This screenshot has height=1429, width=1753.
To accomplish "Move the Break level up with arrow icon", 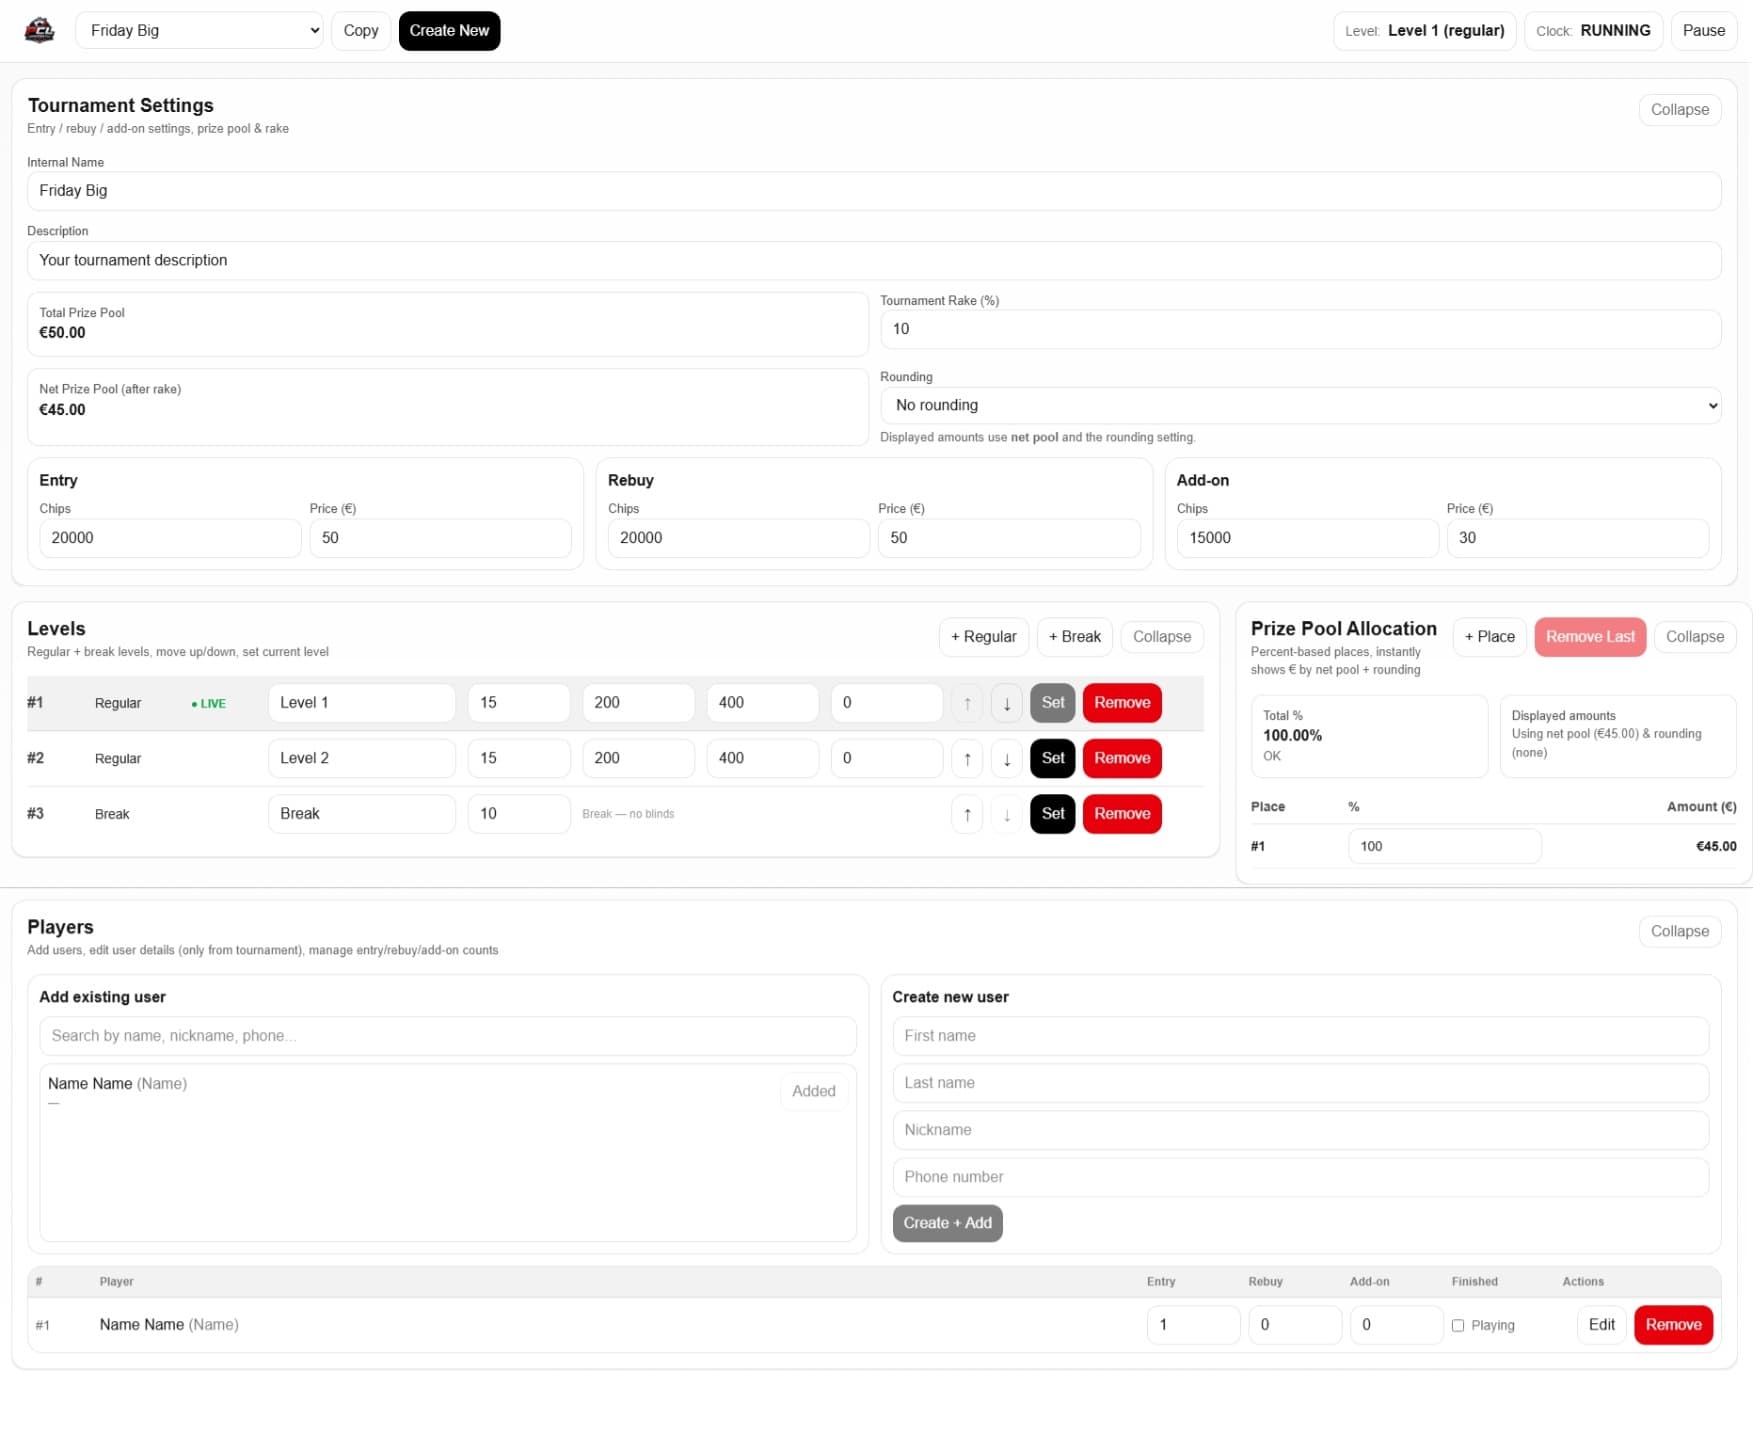I will (966, 814).
